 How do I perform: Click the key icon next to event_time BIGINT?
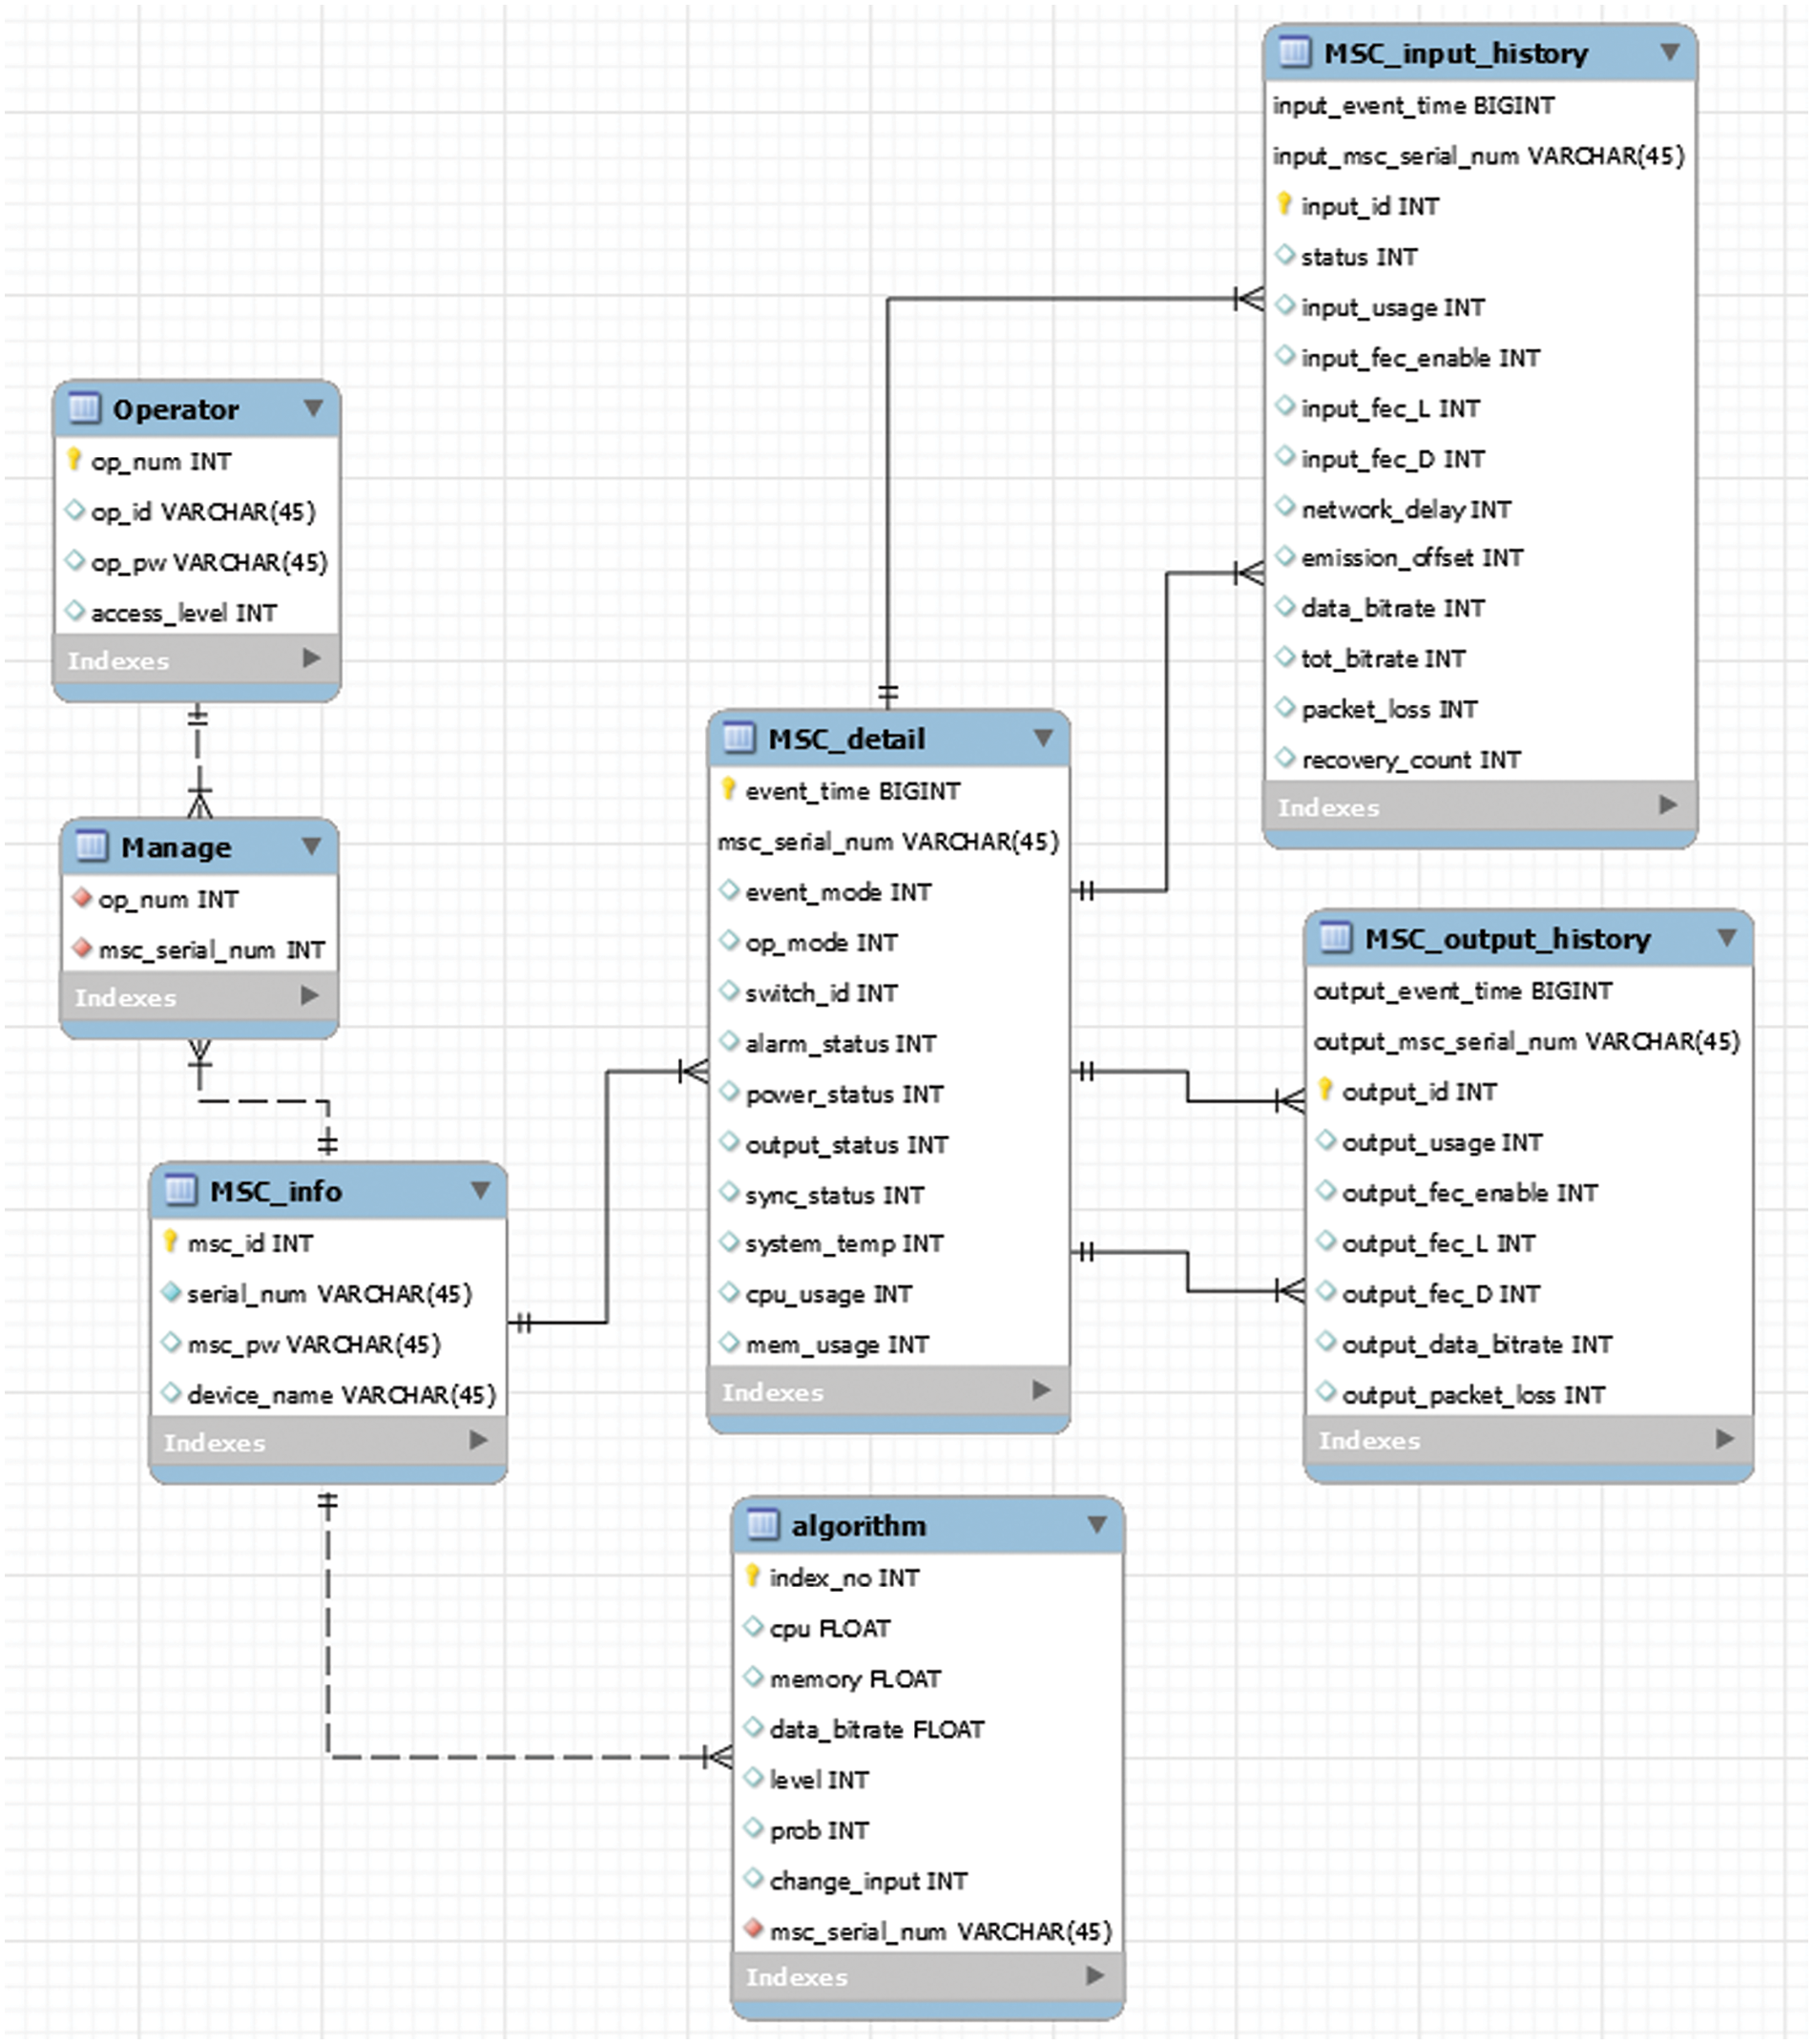pos(729,790)
